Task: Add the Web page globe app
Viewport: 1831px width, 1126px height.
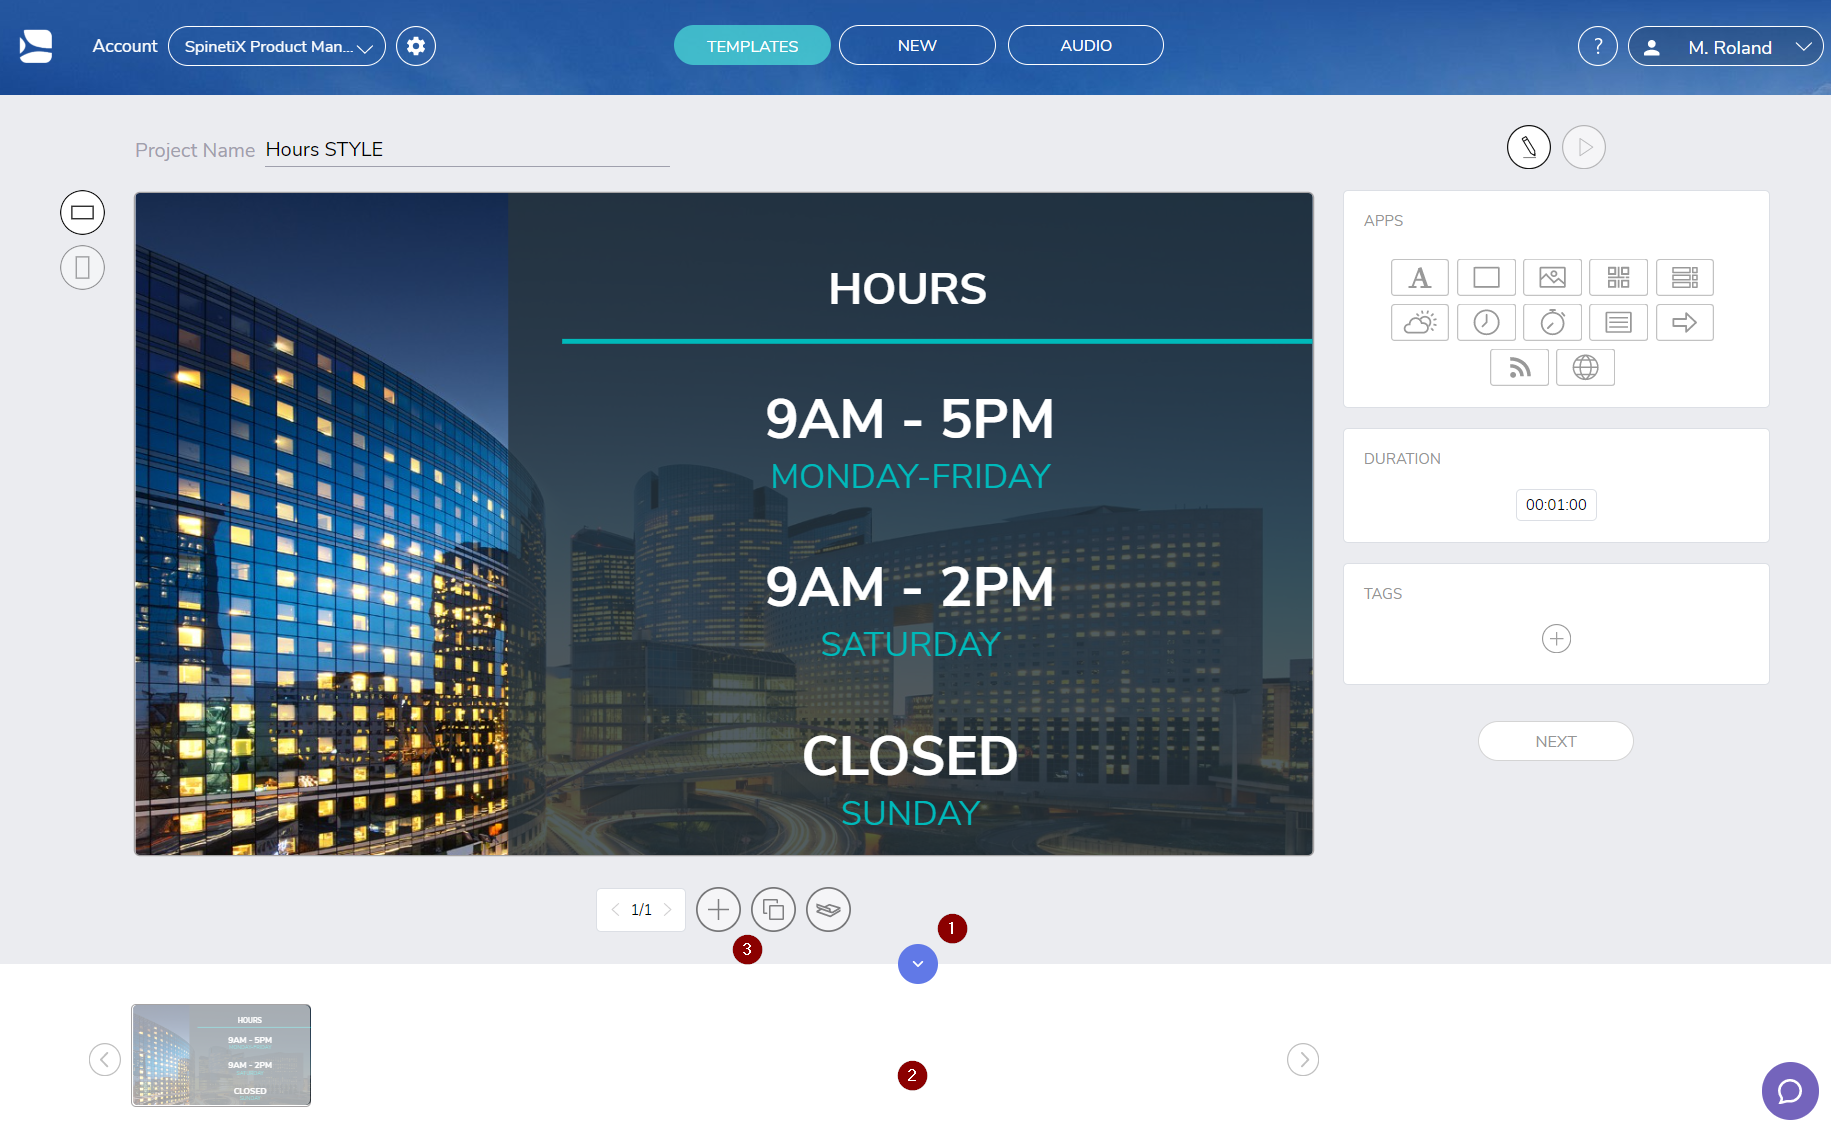Action: [x=1585, y=367]
